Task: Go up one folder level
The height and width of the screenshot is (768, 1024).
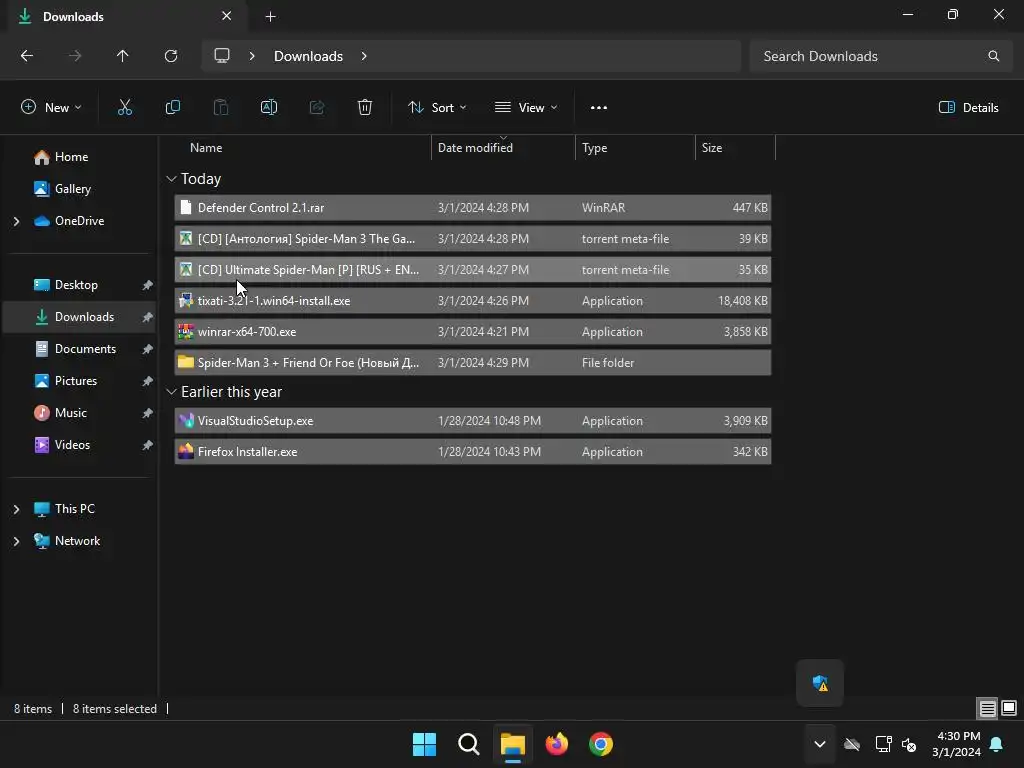Action: click(123, 56)
